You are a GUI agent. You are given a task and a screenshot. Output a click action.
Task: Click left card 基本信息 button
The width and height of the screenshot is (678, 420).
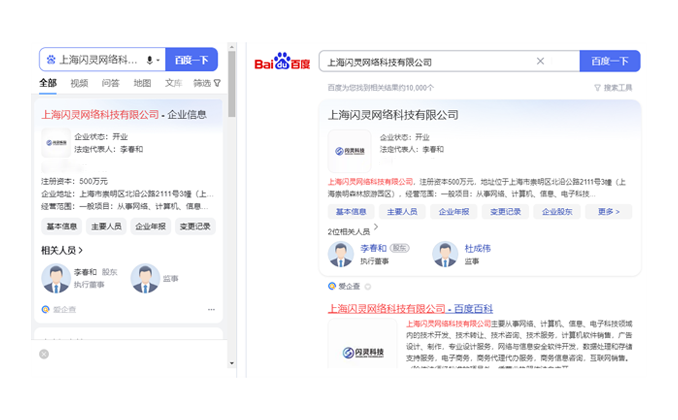point(62,226)
